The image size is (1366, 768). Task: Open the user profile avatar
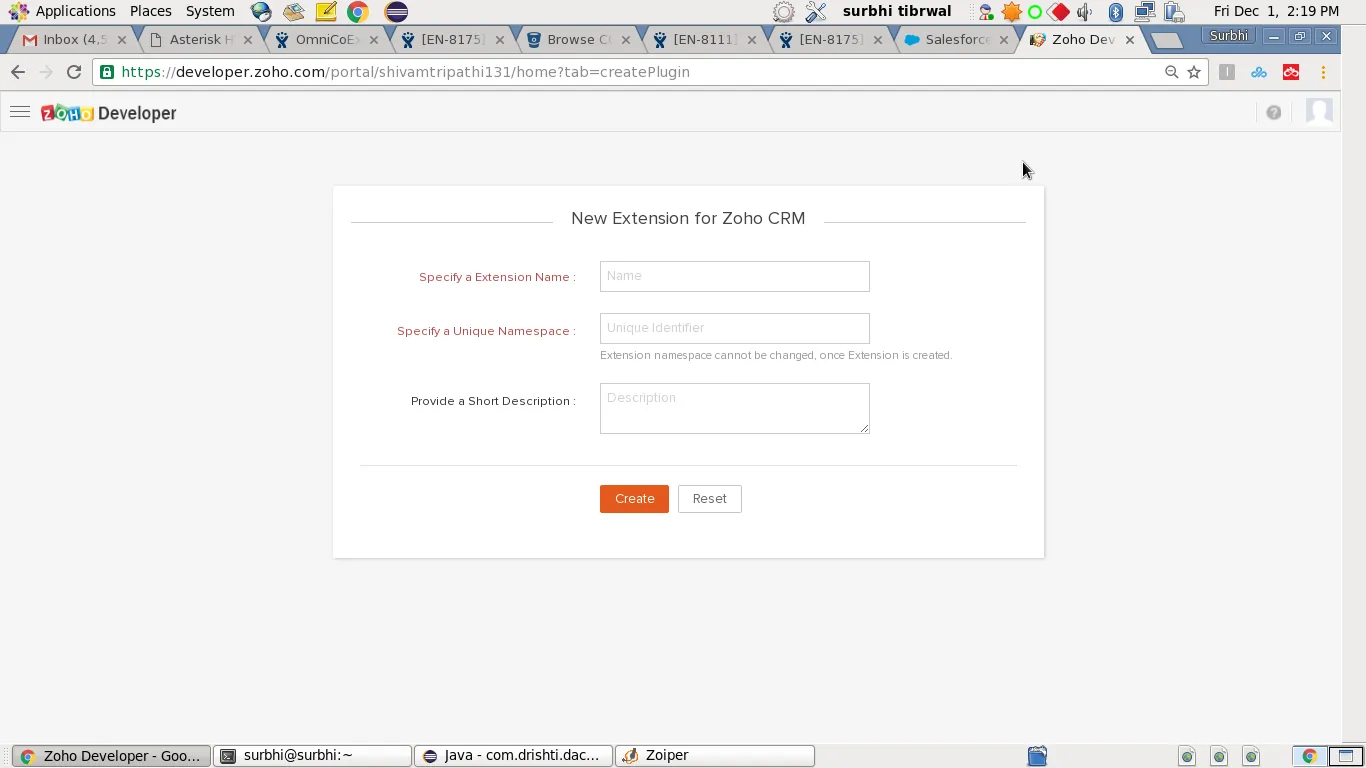(x=1319, y=112)
